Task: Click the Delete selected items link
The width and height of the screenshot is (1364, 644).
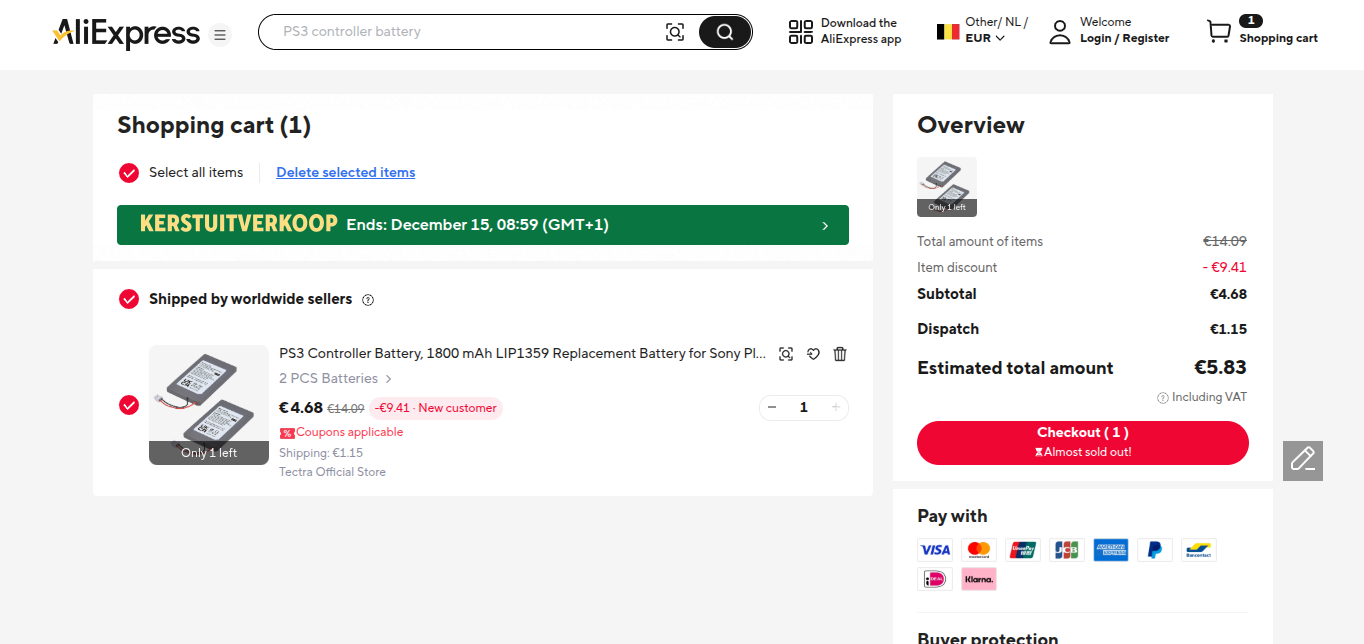Action: [345, 173]
